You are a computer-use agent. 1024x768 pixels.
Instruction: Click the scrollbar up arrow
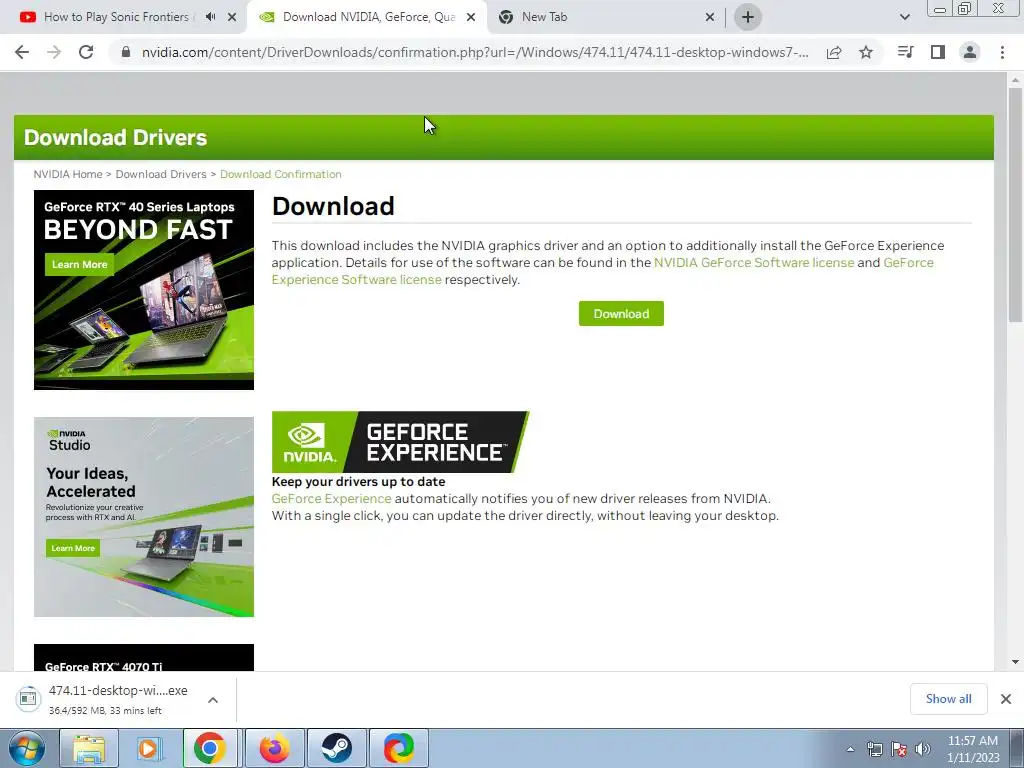[x=1015, y=80]
